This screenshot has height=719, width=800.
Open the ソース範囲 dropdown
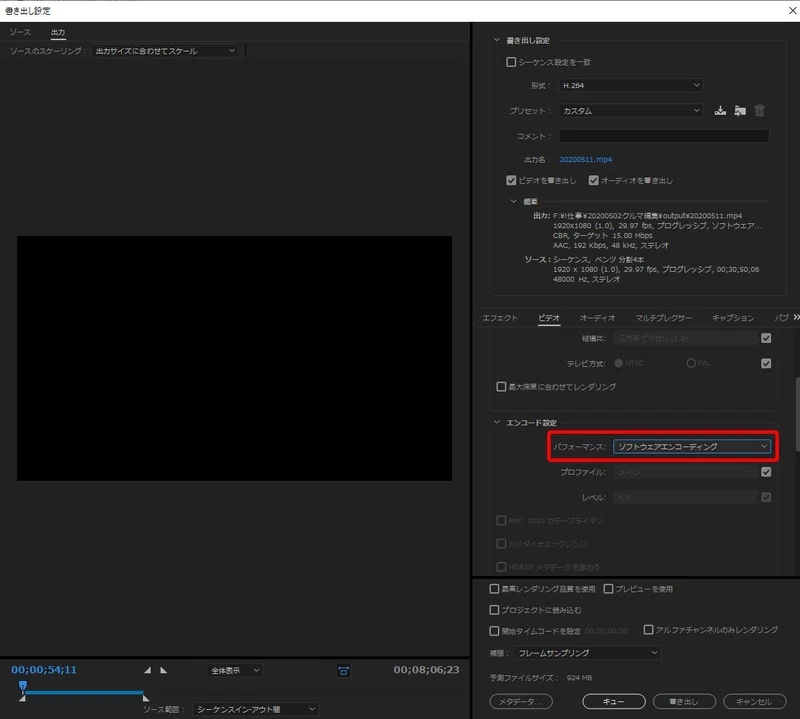[x=255, y=709]
